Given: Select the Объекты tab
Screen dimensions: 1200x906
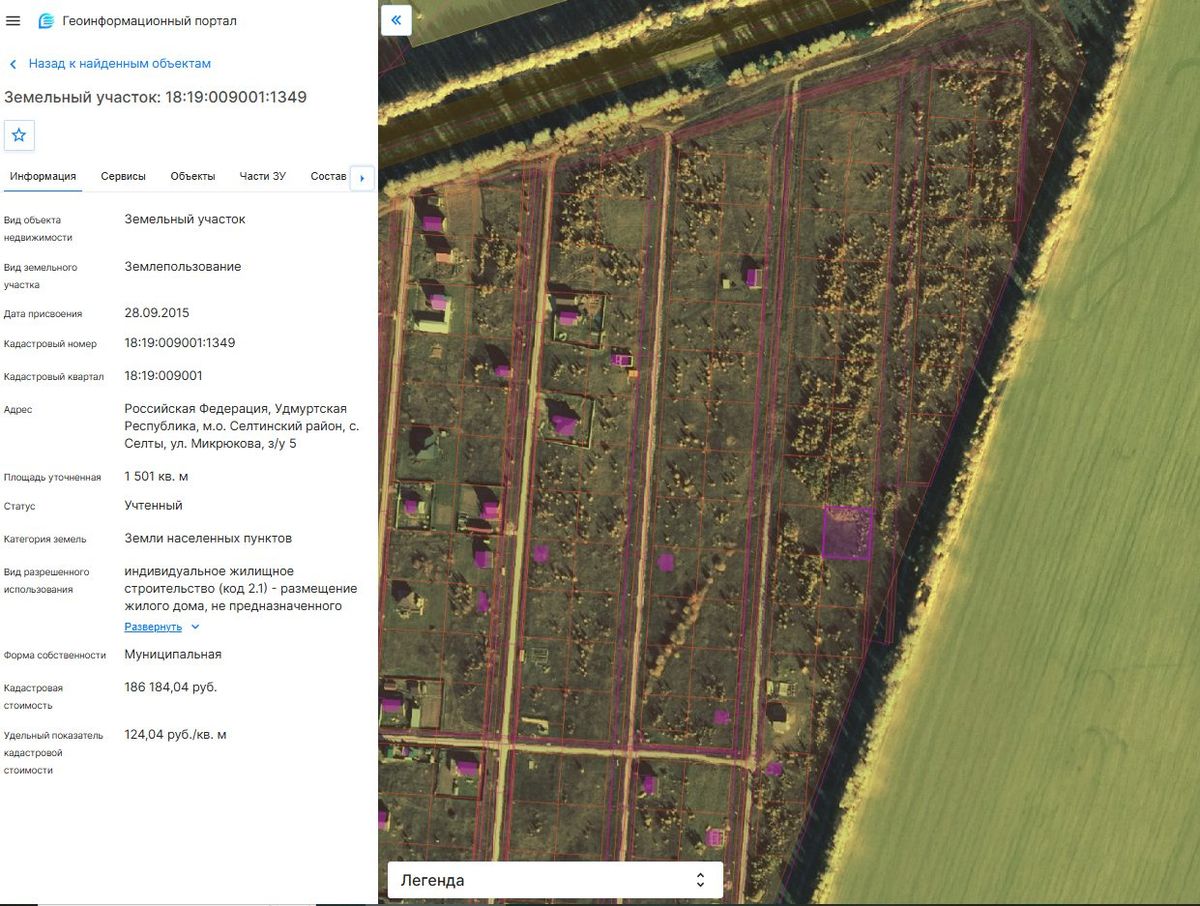Looking at the screenshot, I should pos(193,176).
